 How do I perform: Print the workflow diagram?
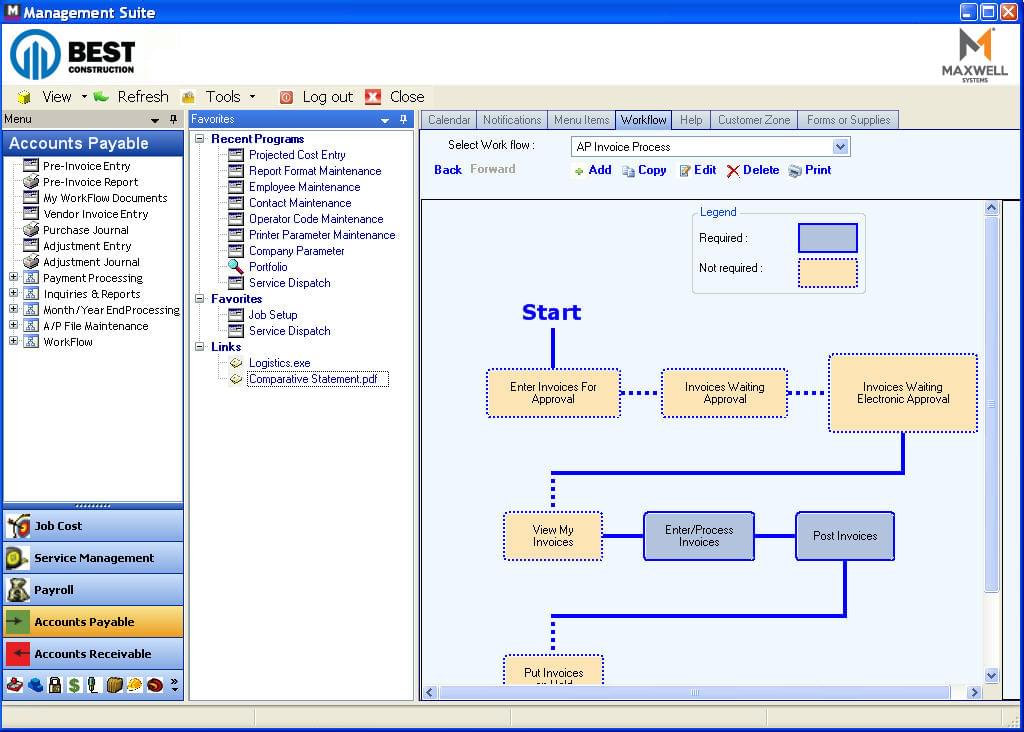pyautogui.click(x=810, y=170)
